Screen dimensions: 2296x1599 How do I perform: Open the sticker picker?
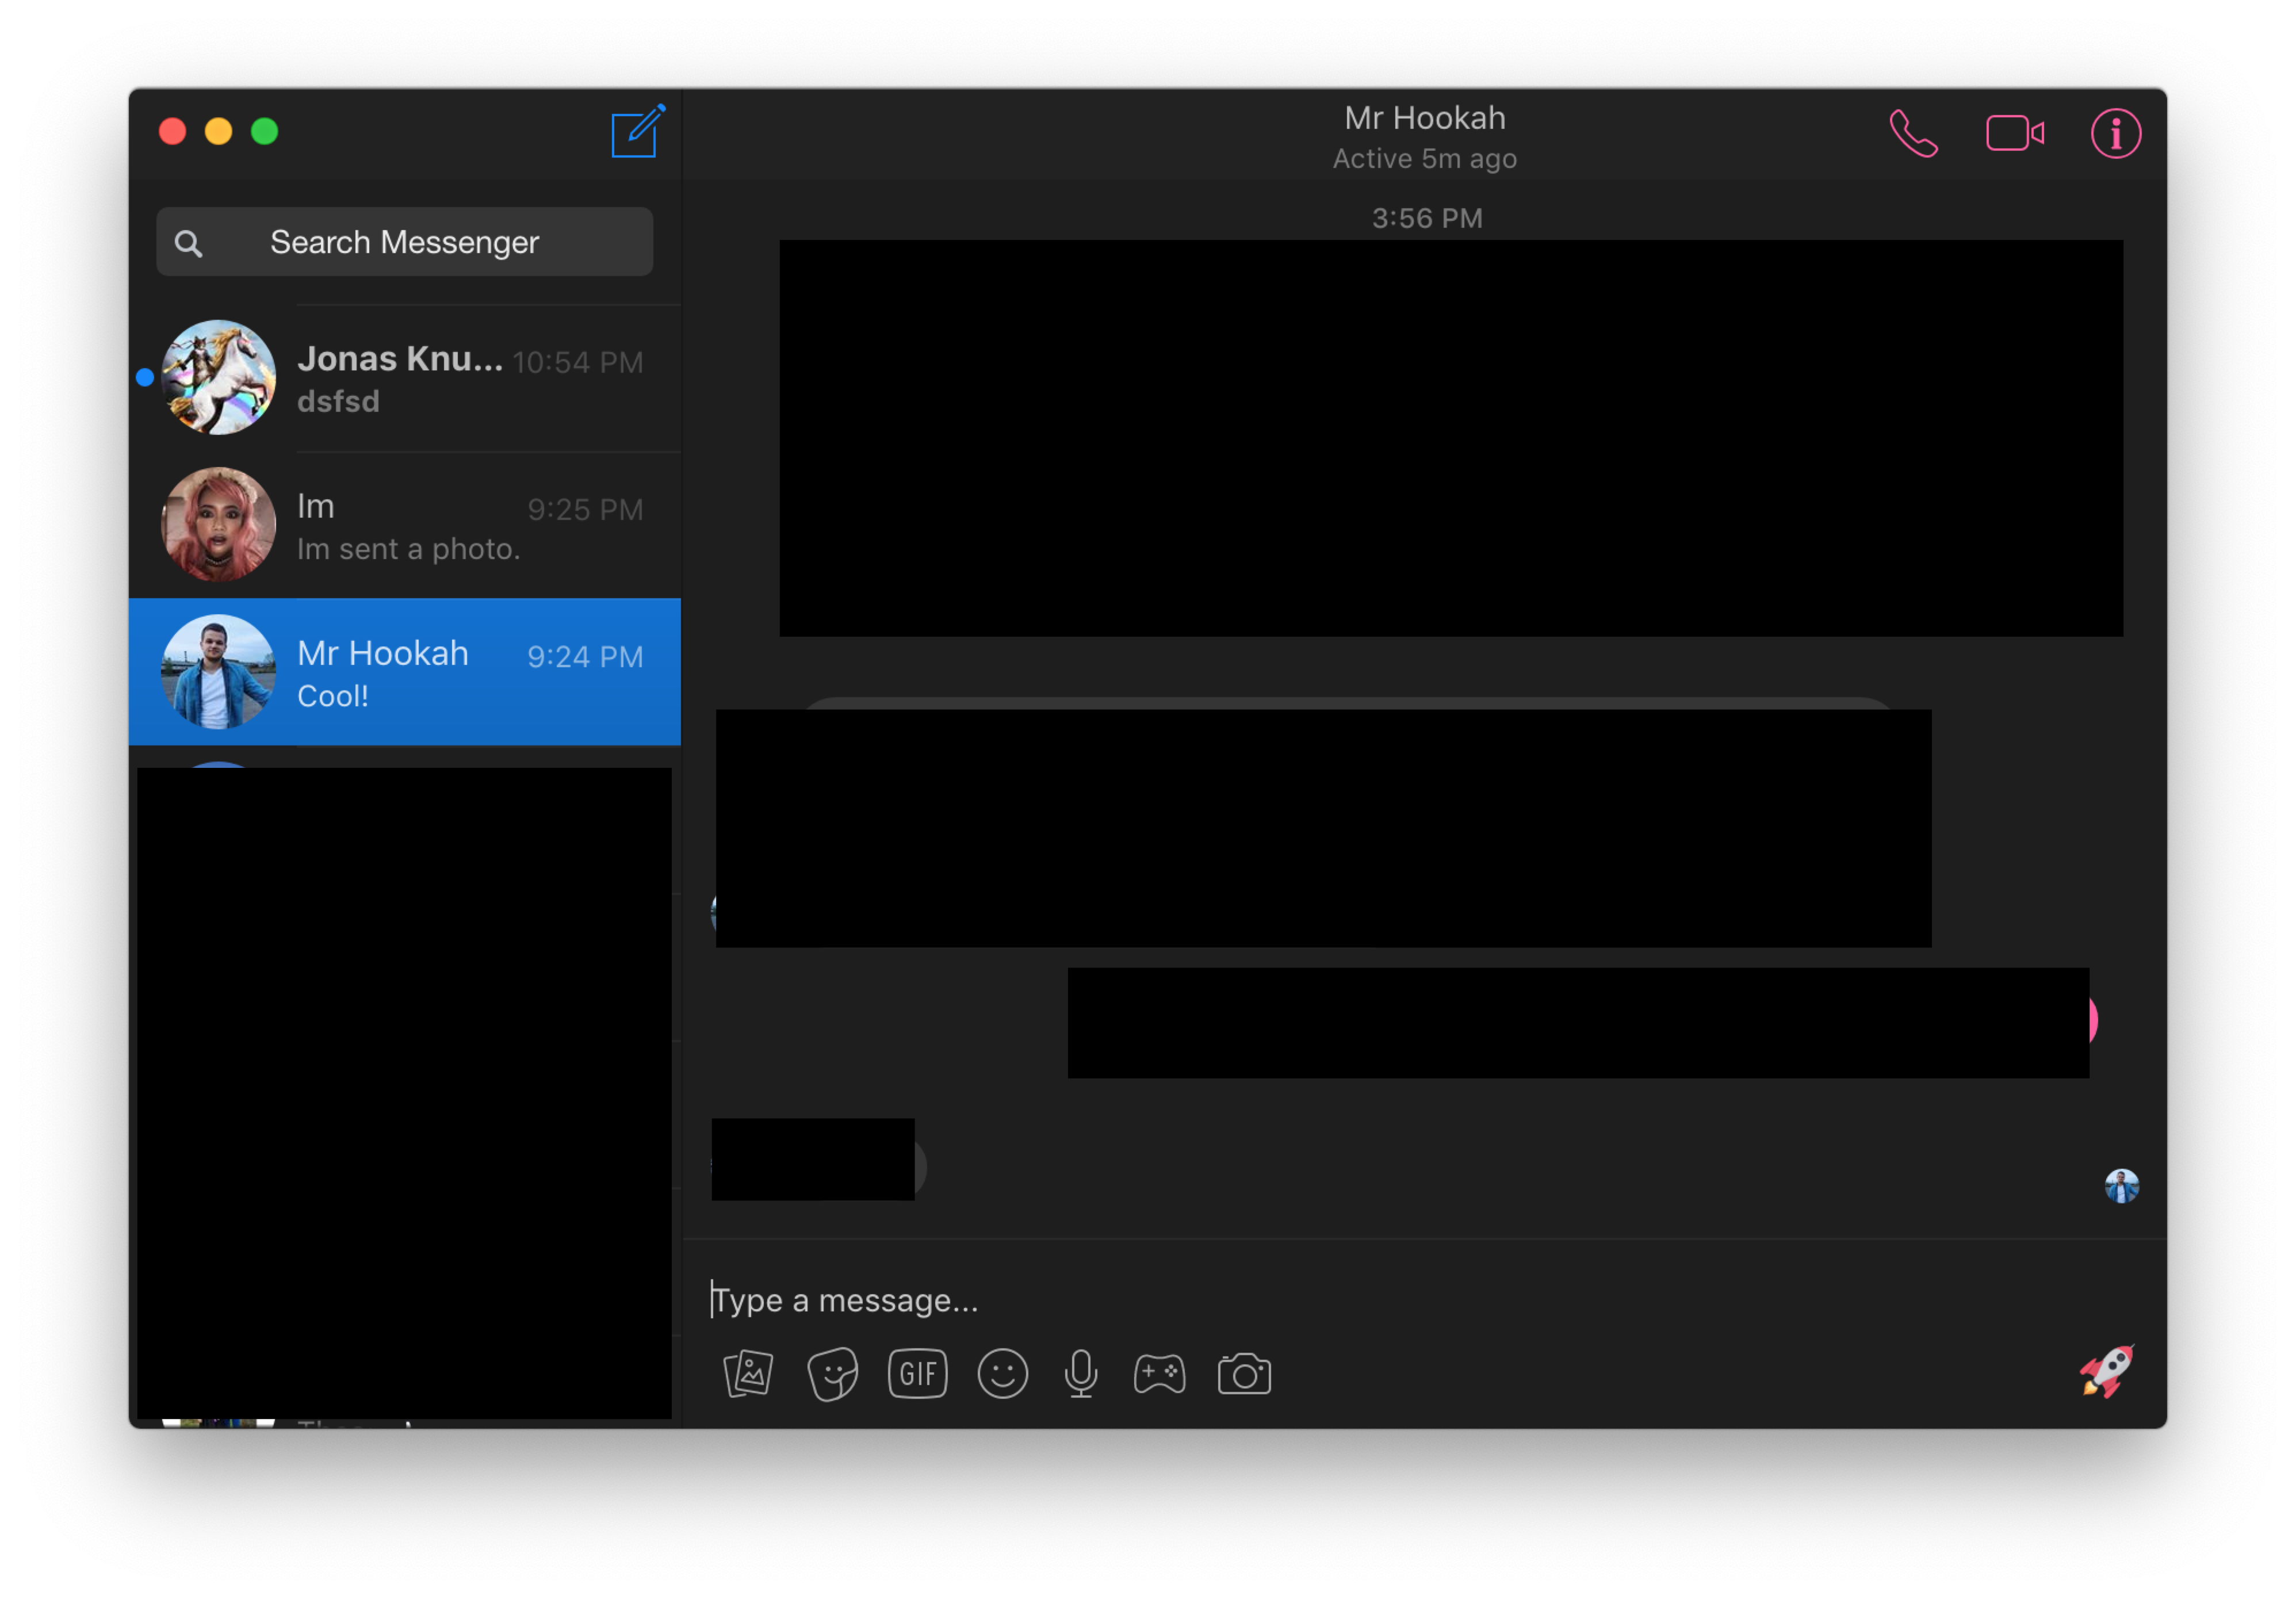pos(832,1373)
